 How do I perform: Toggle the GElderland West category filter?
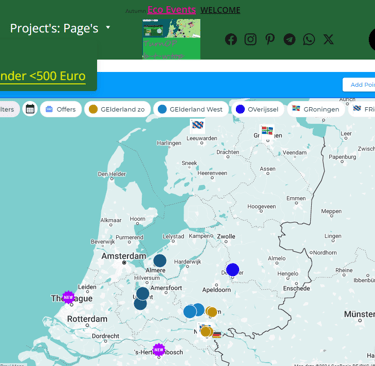pos(191,109)
